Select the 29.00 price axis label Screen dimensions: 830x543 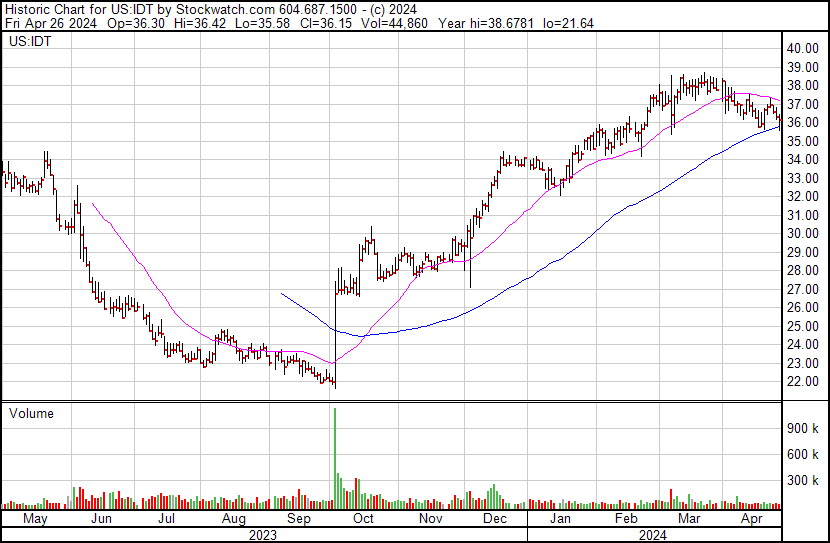(803, 252)
